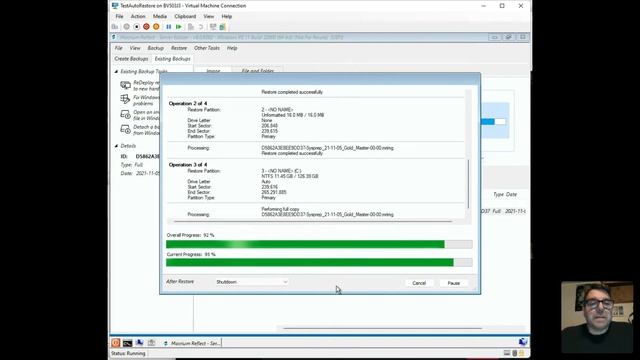The width and height of the screenshot is (640, 360).
Task: Collapse the Details section
Action: (116, 146)
